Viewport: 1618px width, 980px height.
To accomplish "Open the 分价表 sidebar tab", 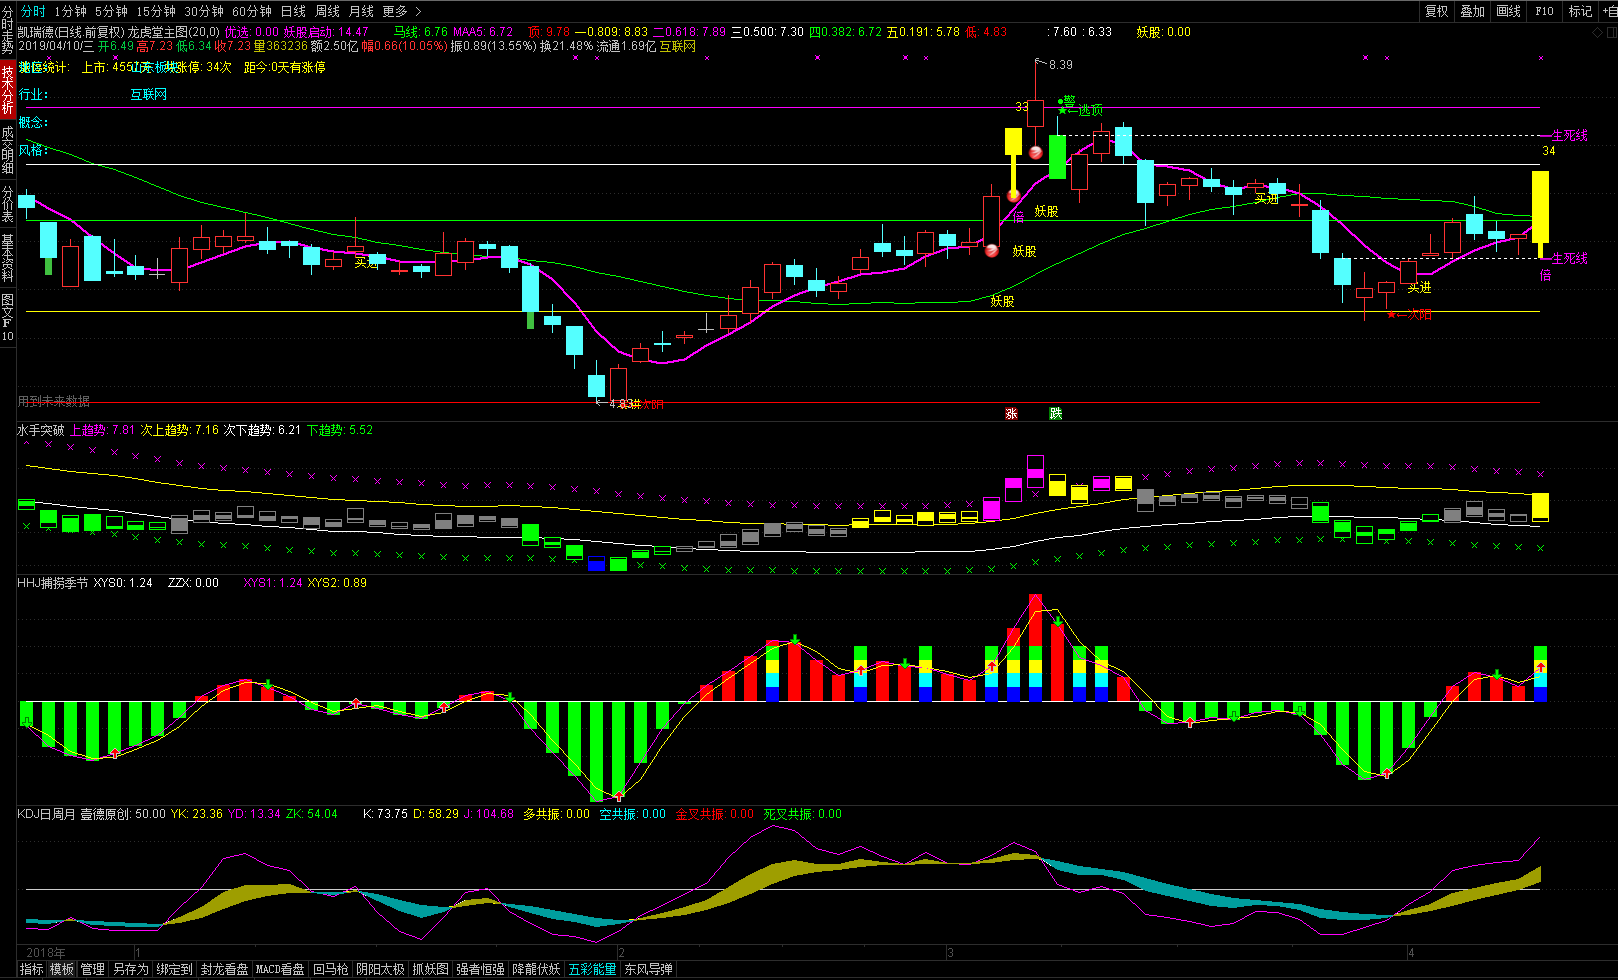I will coord(8,205).
